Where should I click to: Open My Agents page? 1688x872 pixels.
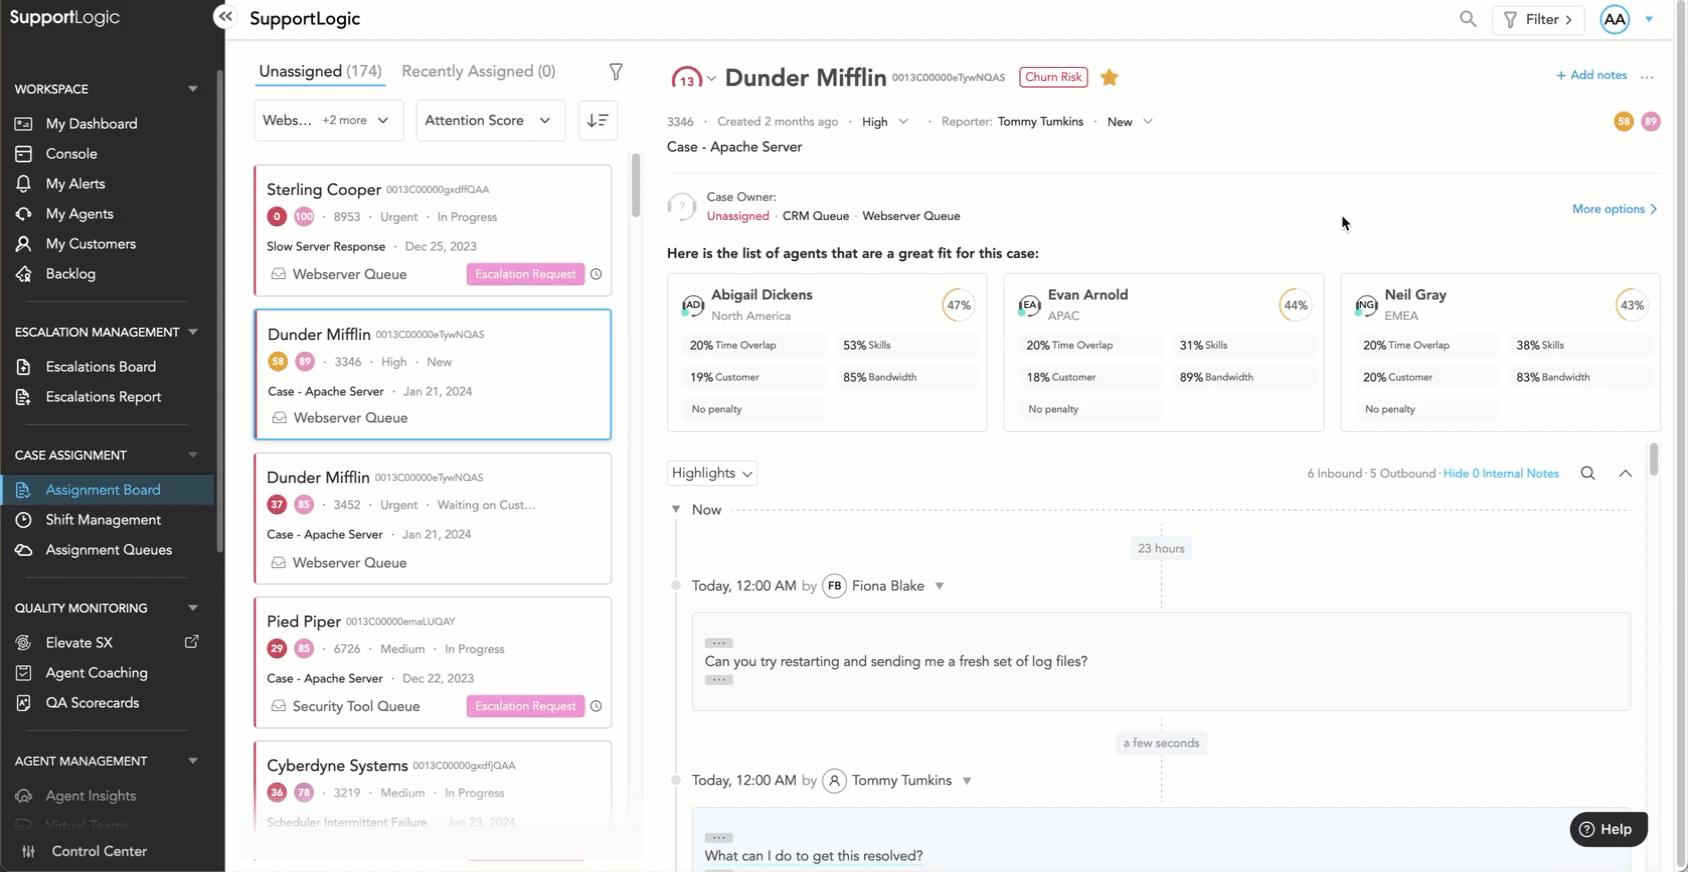pos(79,214)
